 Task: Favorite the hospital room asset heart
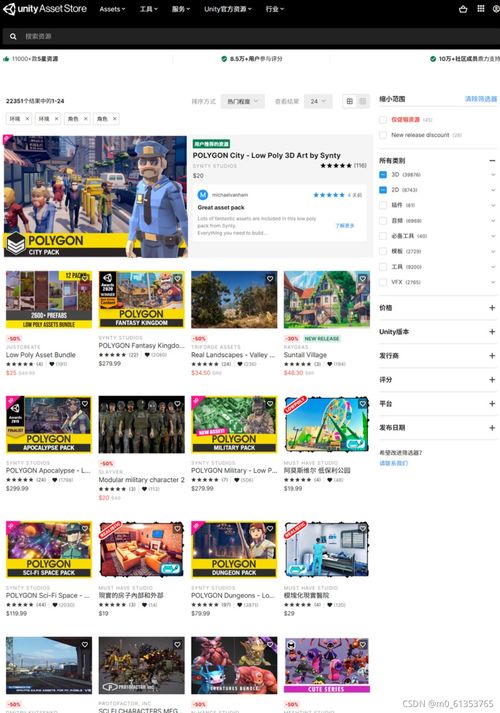tap(363, 528)
